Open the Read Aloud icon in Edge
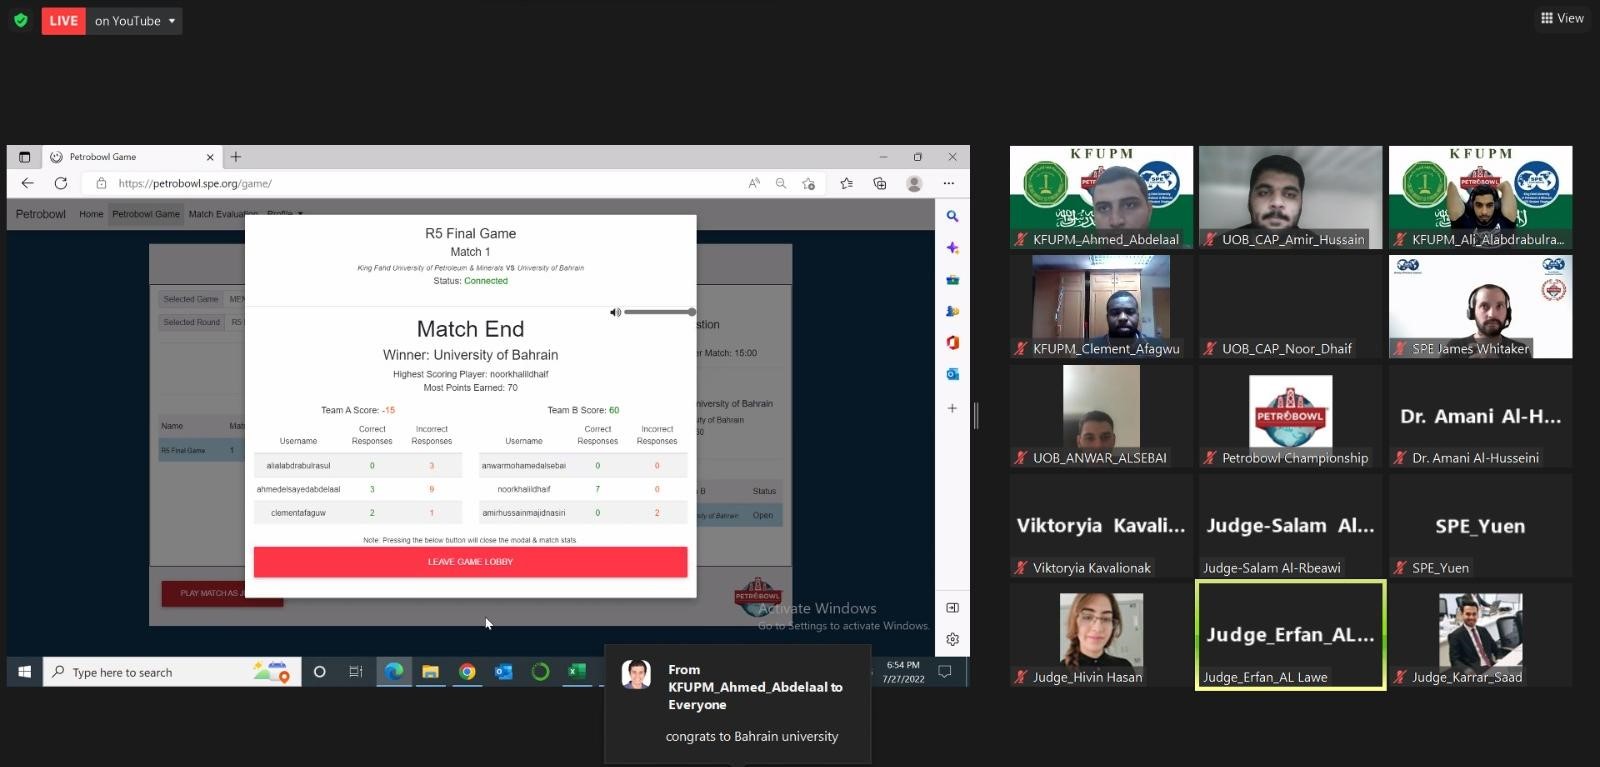1600x767 pixels. pos(754,183)
